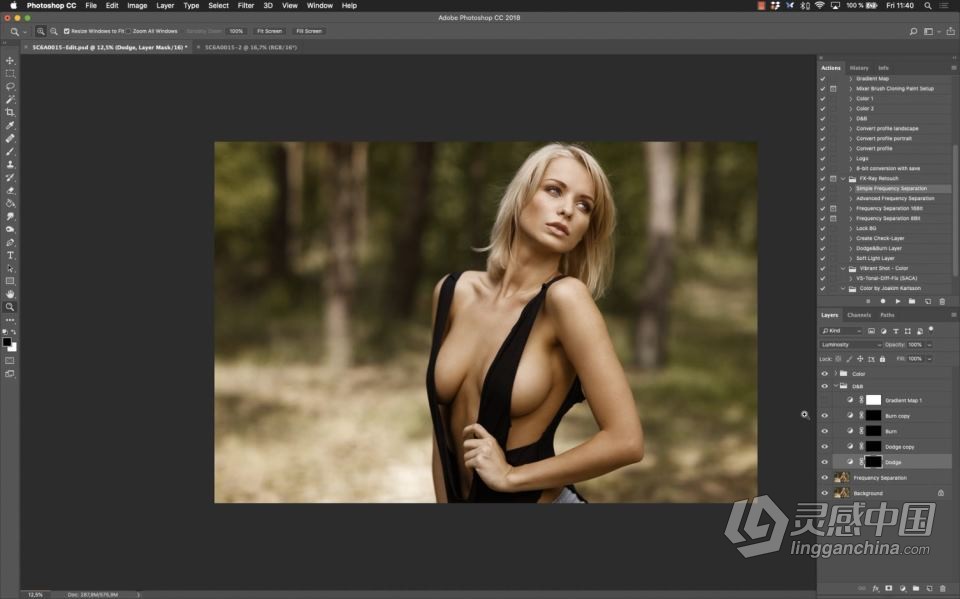This screenshot has height=599, width=960.
Task: Add layer mask from Layers panel bottom
Action: pyautogui.click(x=889, y=588)
